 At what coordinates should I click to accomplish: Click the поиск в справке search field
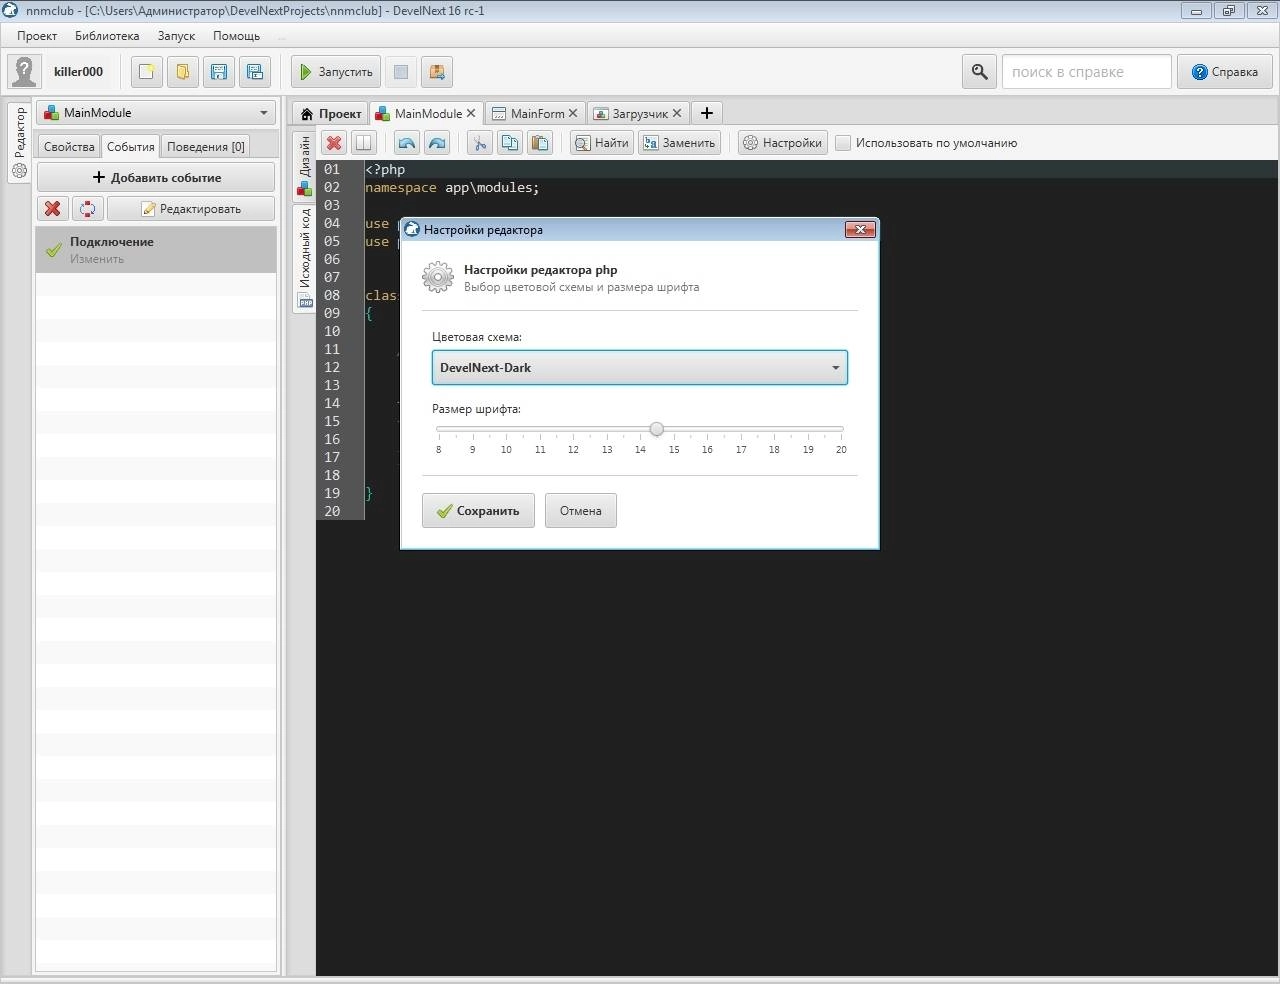1087,72
